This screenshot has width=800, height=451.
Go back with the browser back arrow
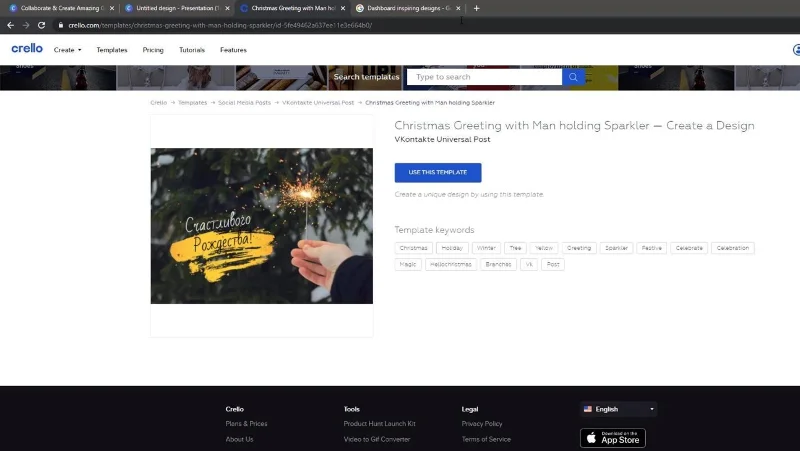point(10,25)
